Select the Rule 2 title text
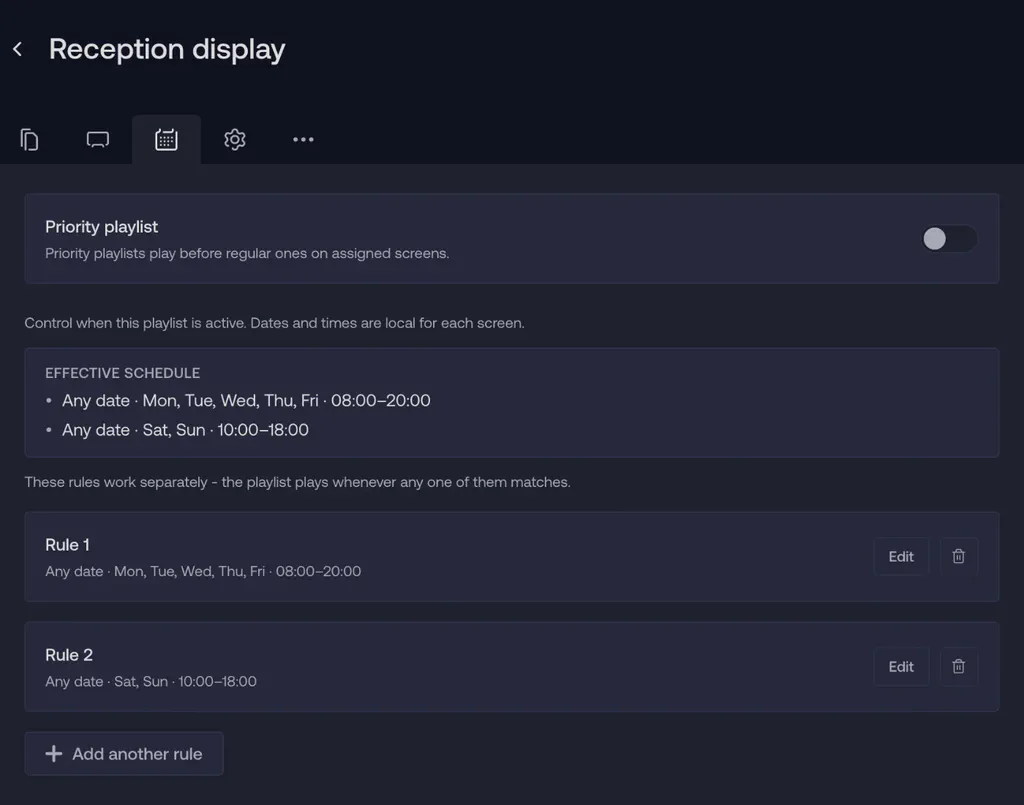Image resolution: width=1024 pixels, height=805 pixels. tap(69, 655)
